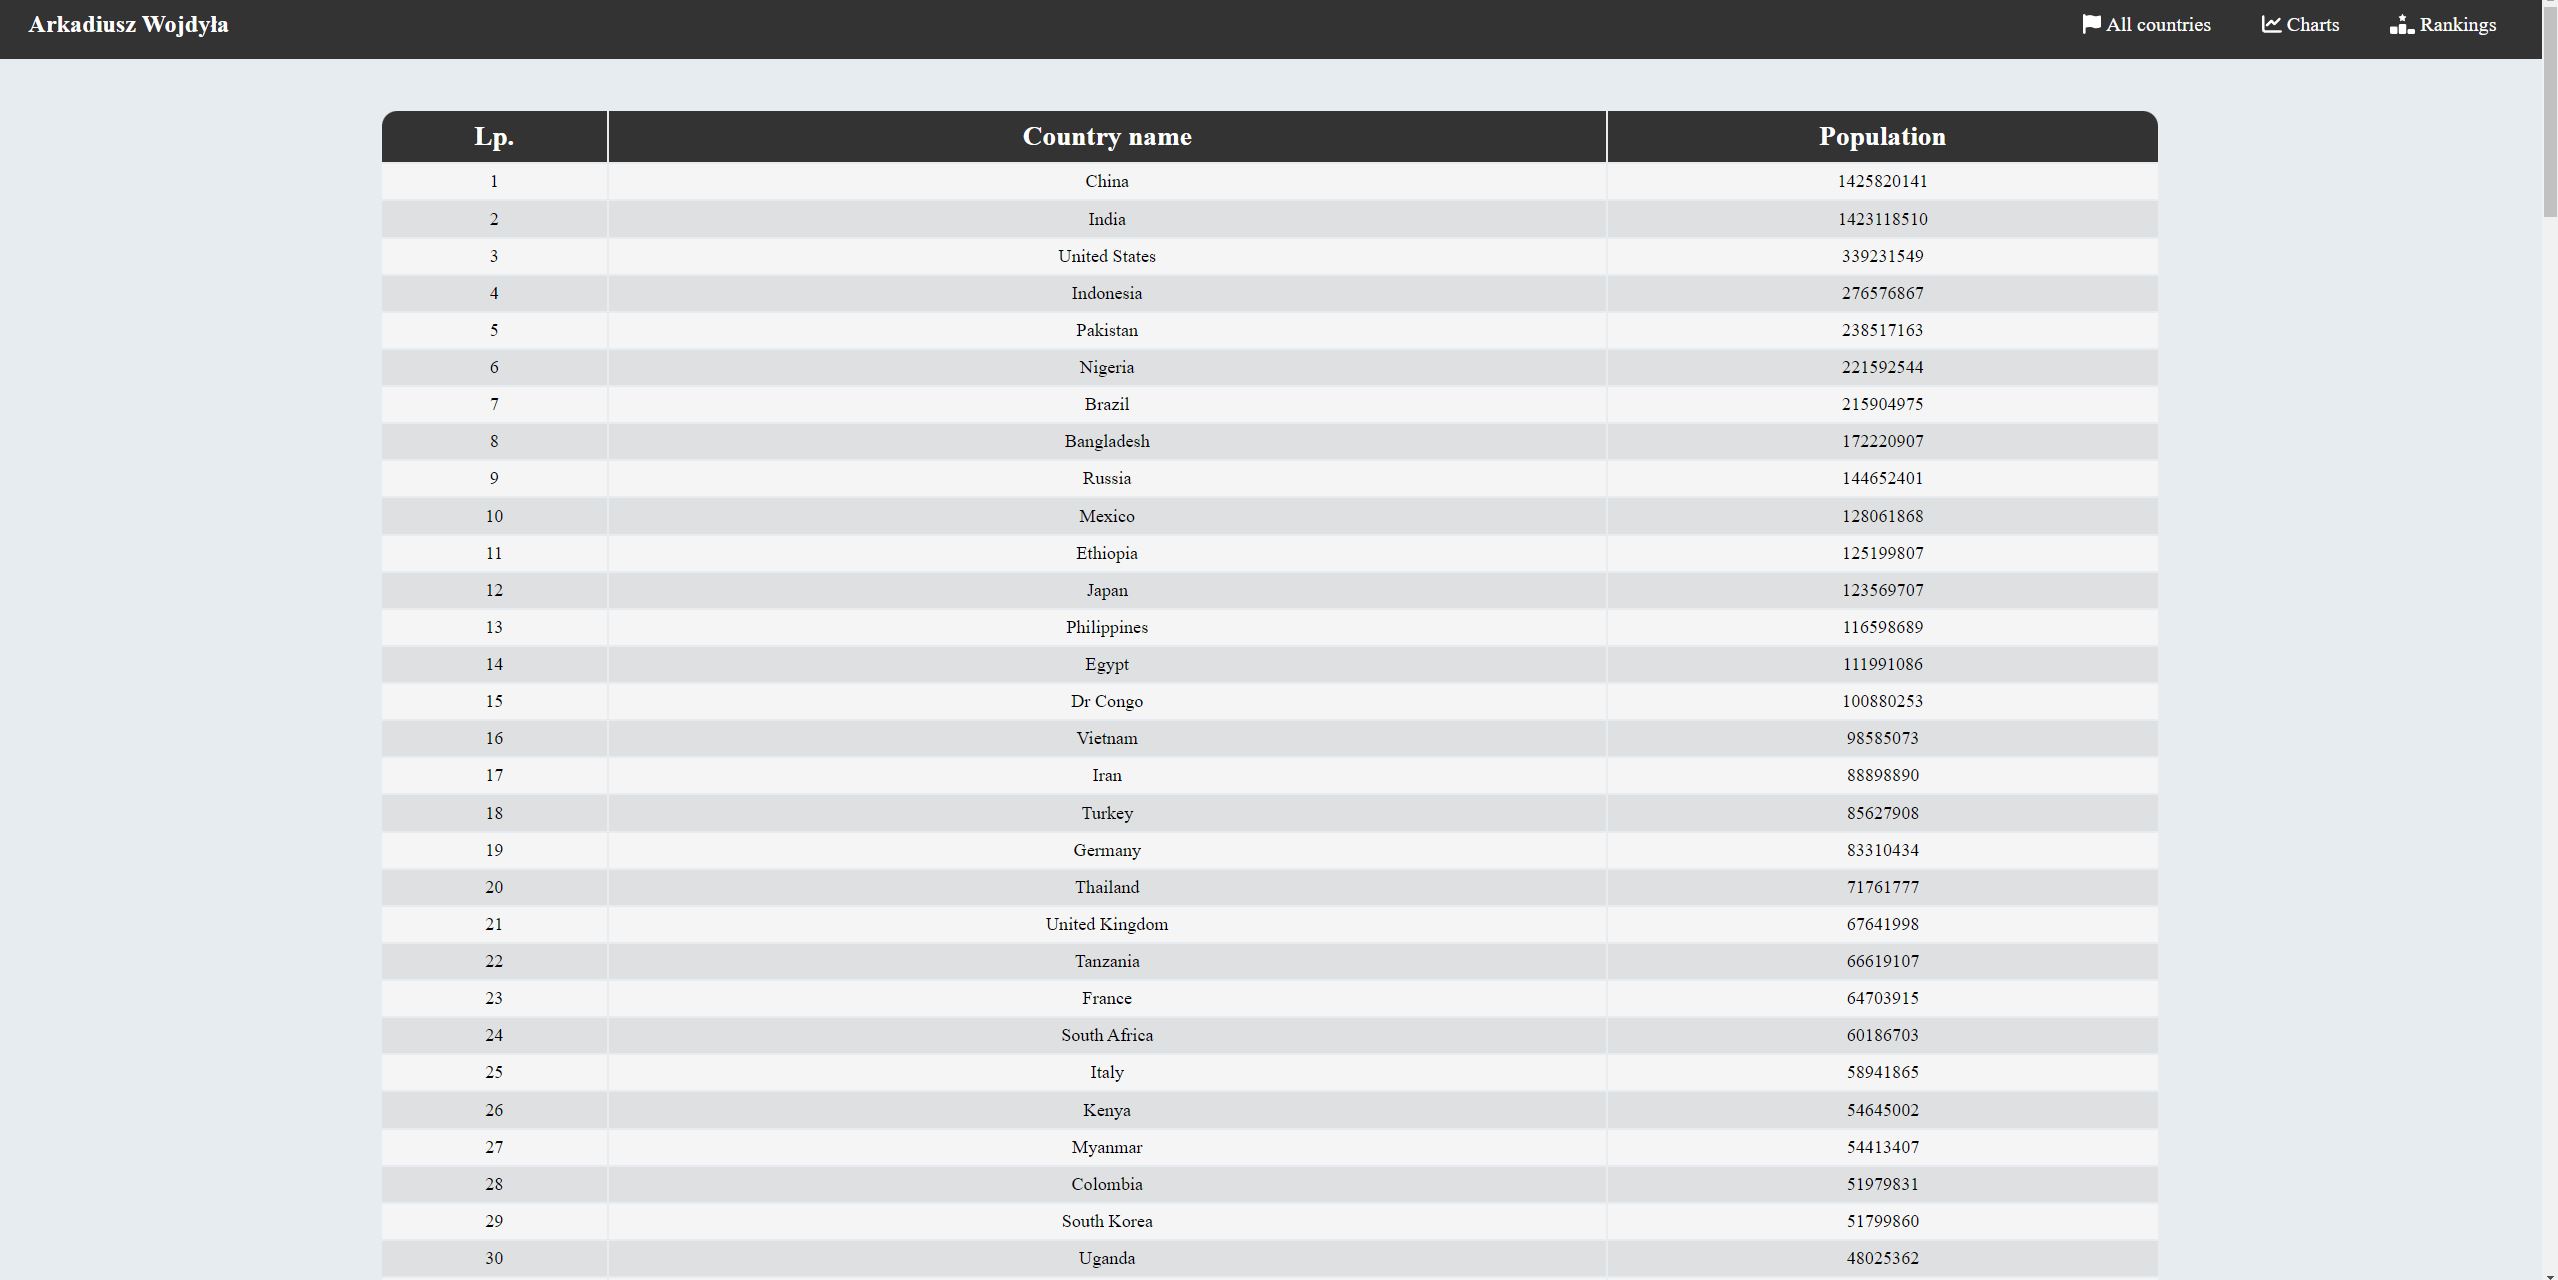Click India's population value 1423118510
The width and height of the screenshot is (2558, 1280).
coord(1882,219)
